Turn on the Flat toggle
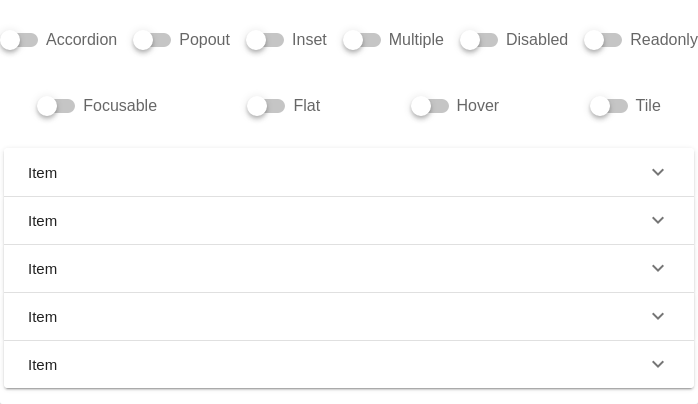The height and width of the screenshot is (404, 698). click(266, 106)
